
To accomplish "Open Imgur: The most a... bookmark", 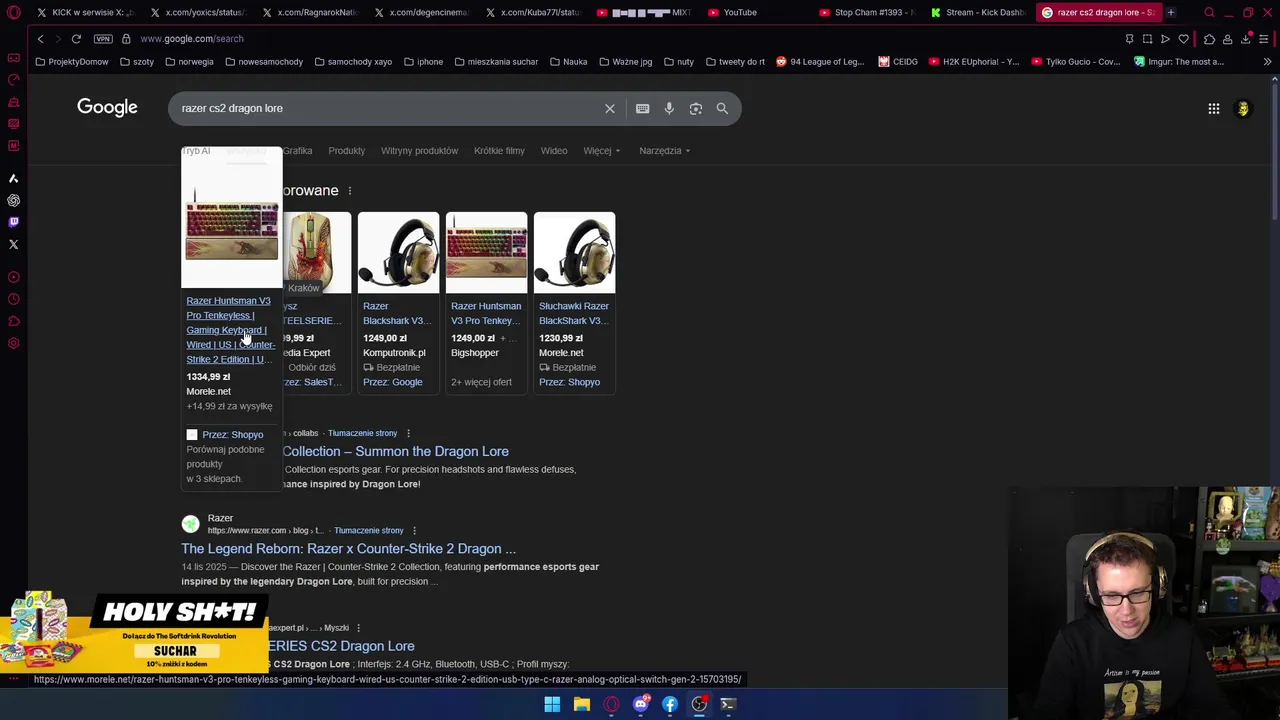I will click(1179, 62).
